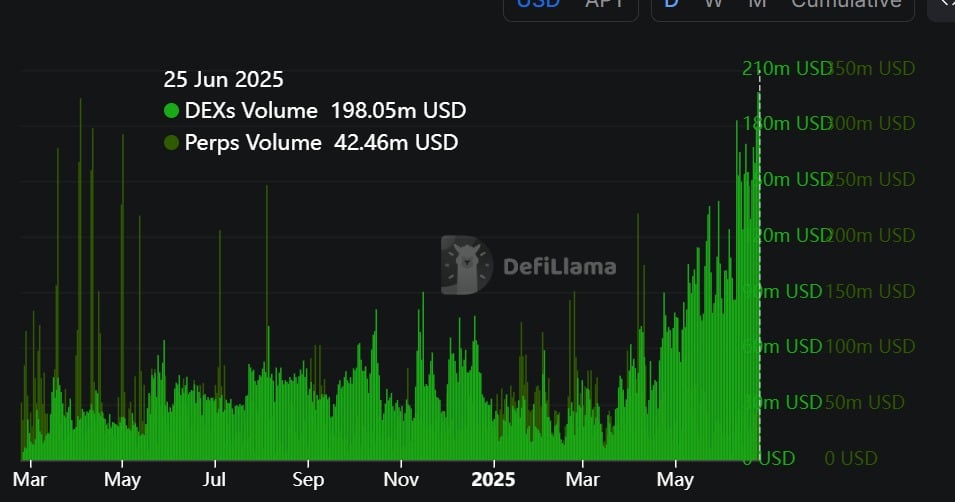Click the Jul x-axis label
The image size is (955, 502).
(214, 479)
